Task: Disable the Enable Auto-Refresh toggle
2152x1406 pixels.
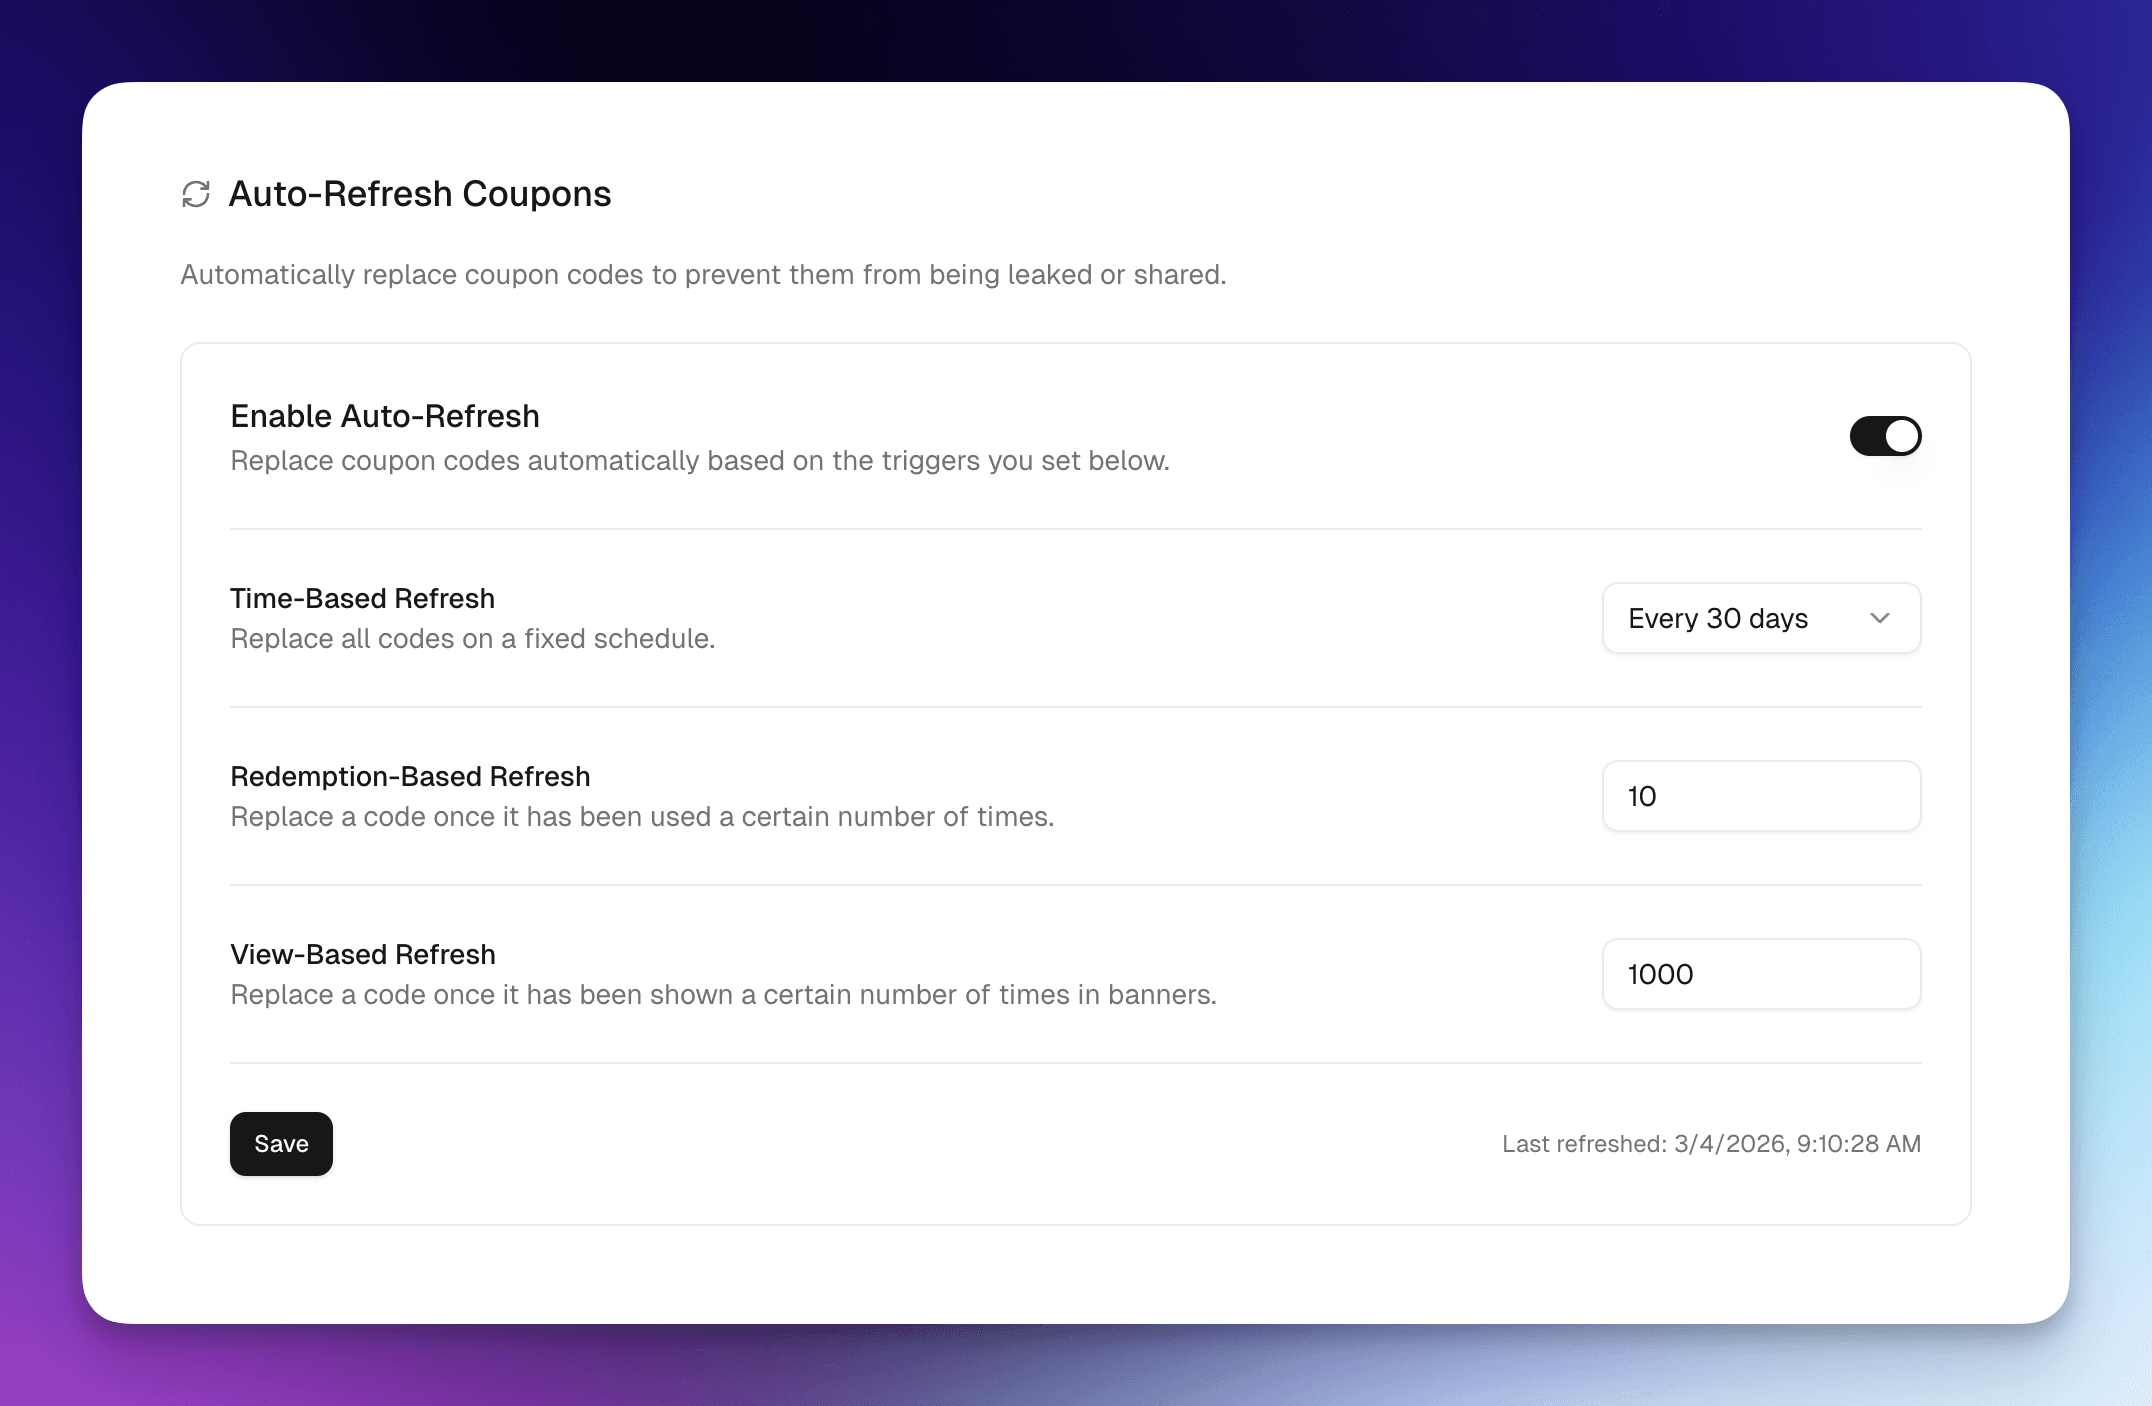Action: 1886,436
